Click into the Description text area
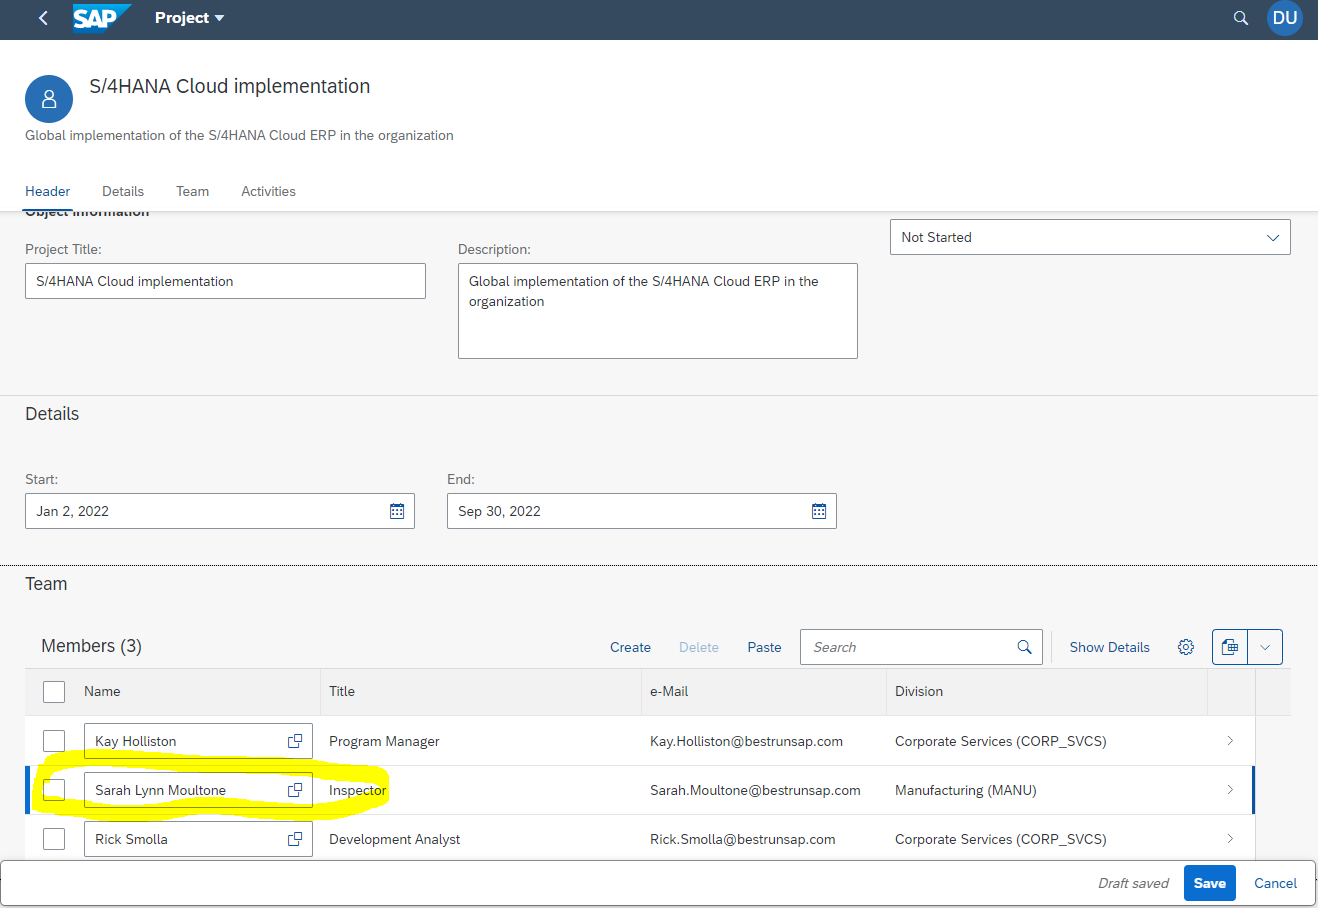 (x=657, y=311)
